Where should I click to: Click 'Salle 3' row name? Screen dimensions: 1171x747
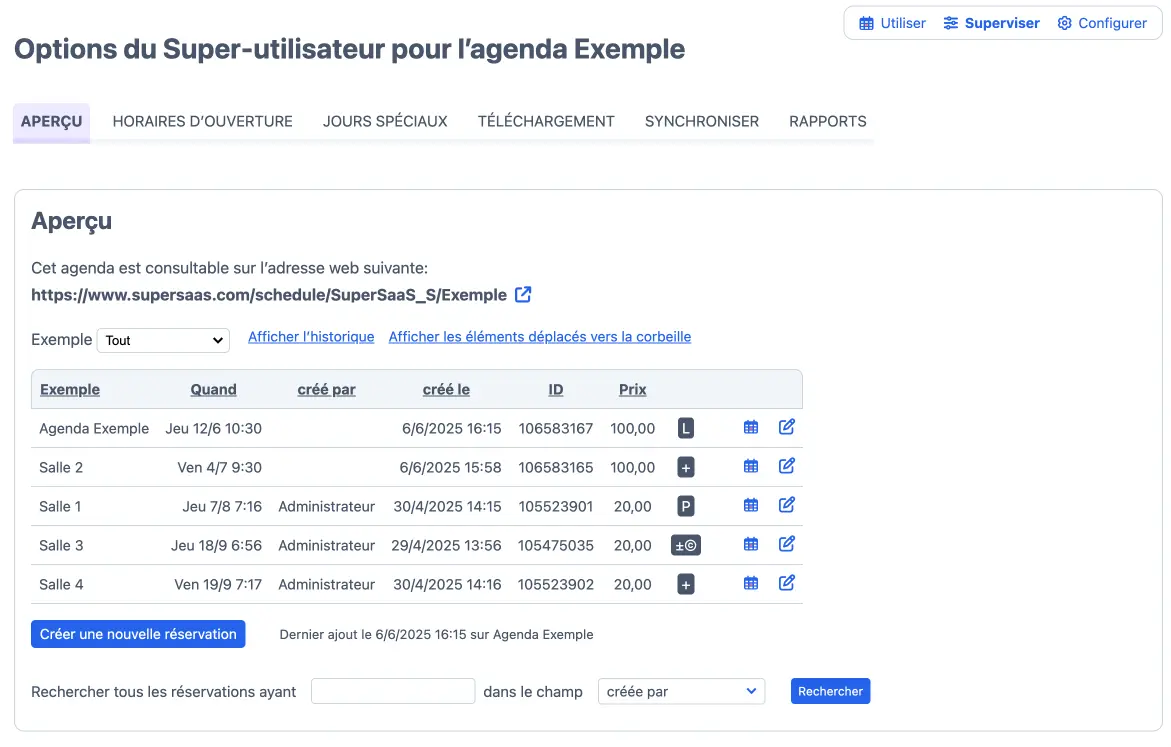(61, 545)
